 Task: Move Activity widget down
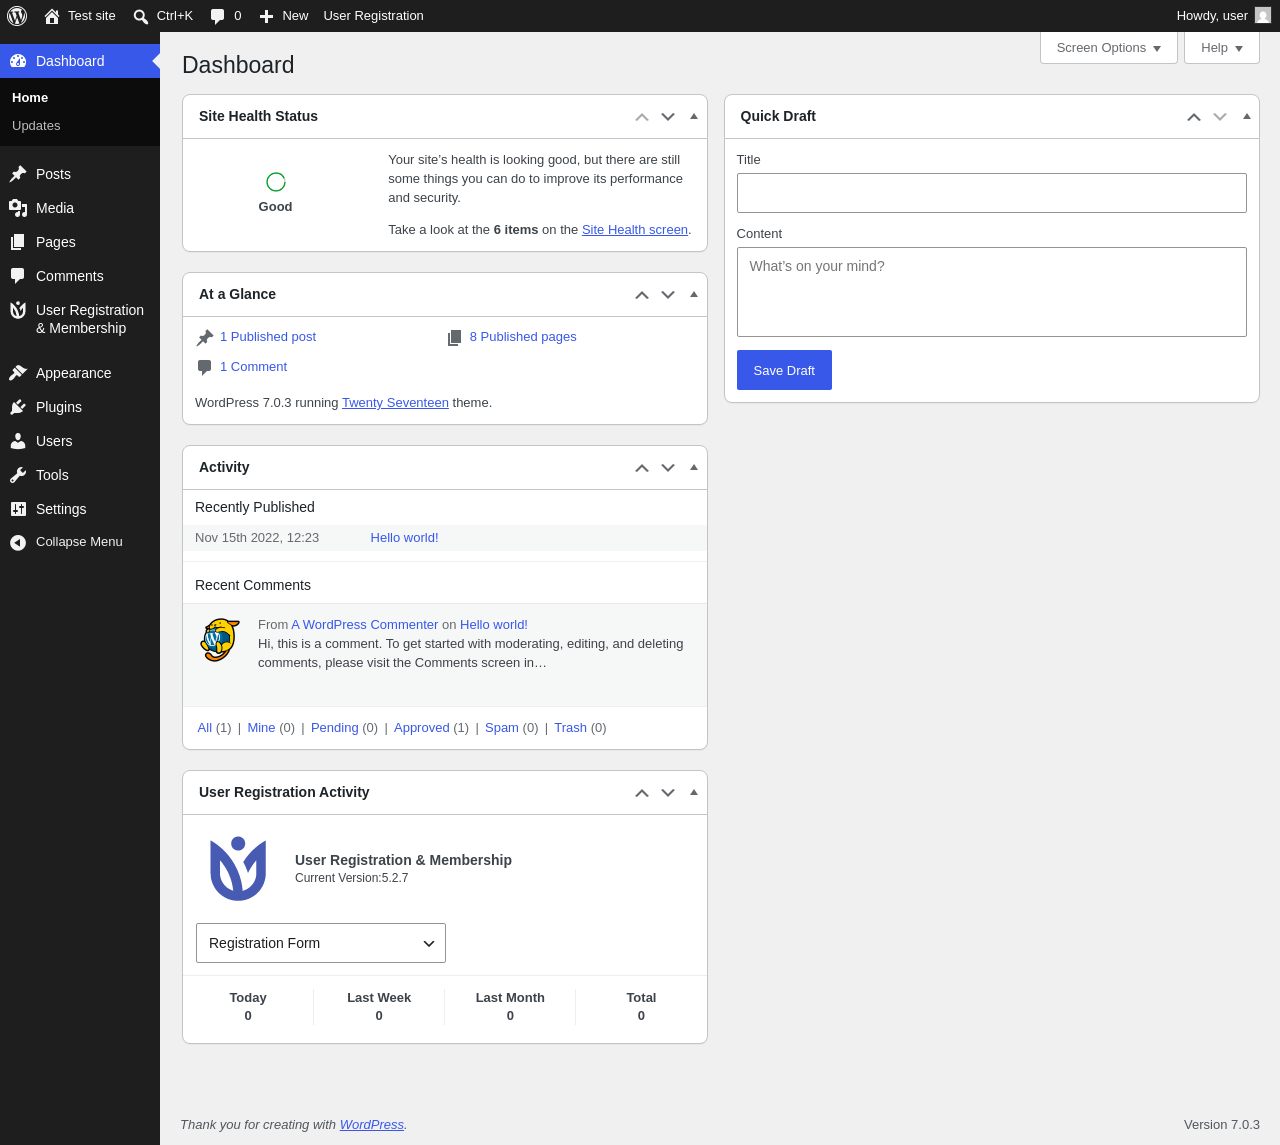[668, 468]
